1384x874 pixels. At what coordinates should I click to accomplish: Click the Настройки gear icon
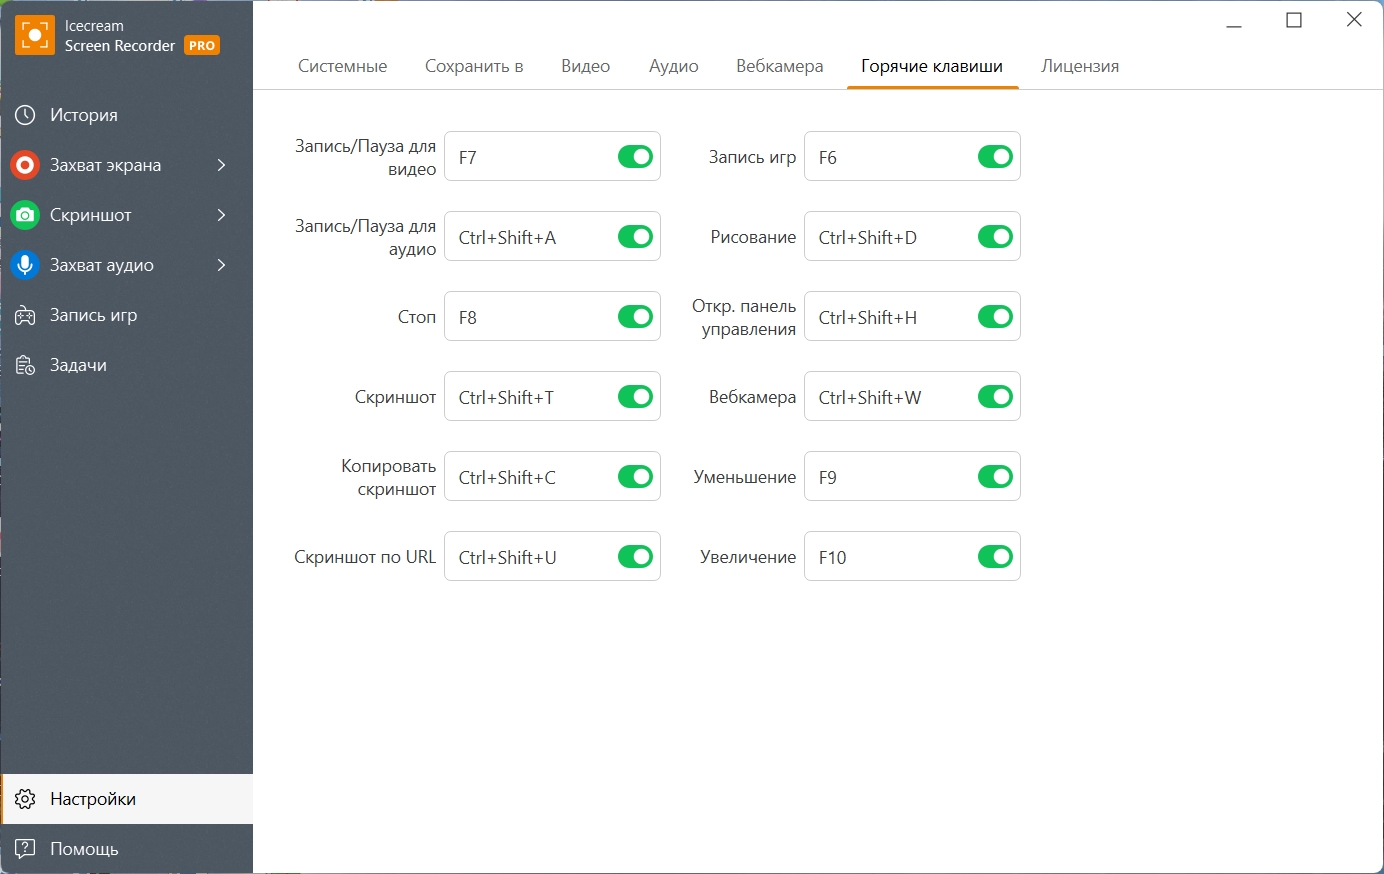point(25,799)
